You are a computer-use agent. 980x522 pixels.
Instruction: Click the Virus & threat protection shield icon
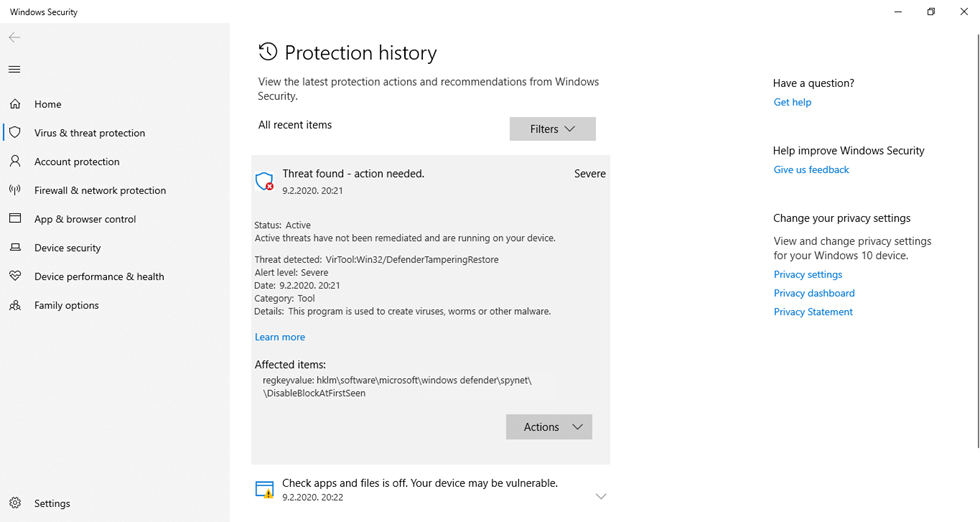(15, 132)
